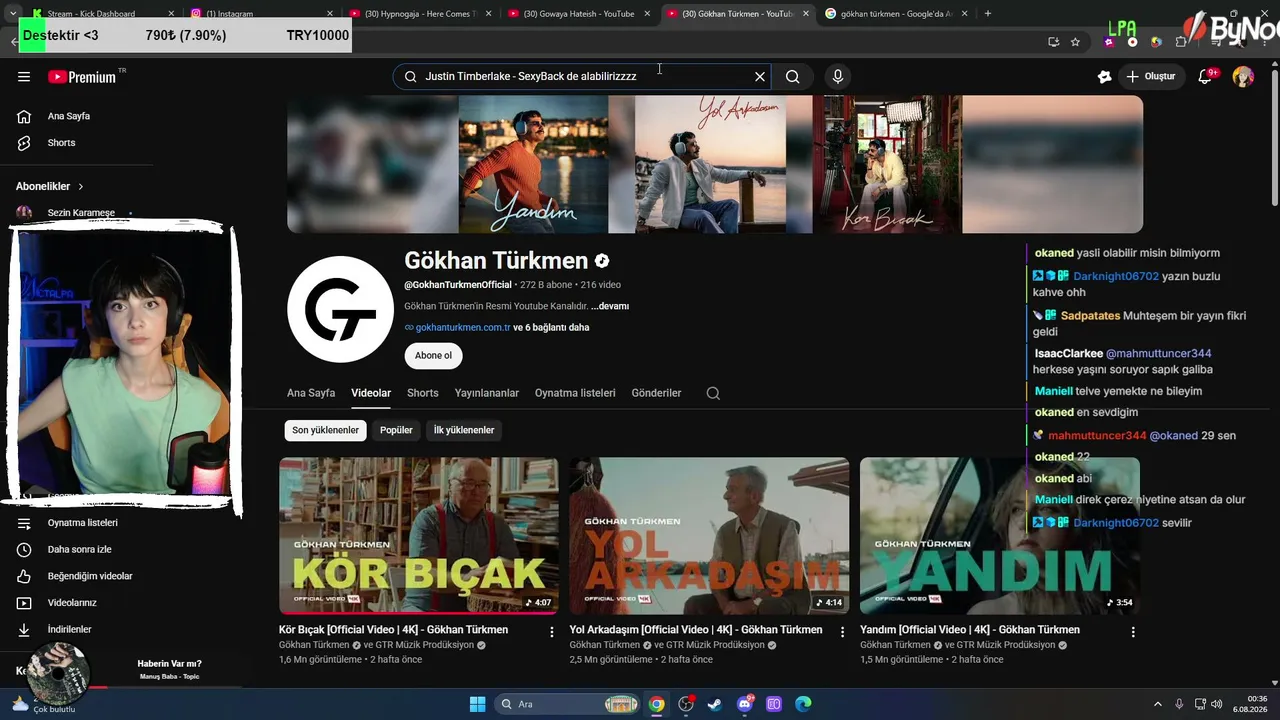1280x720 pixels.
Task: Switch to the channel Ana Sayfa tab
Action: pyautogui.click(x=311, y=393)
